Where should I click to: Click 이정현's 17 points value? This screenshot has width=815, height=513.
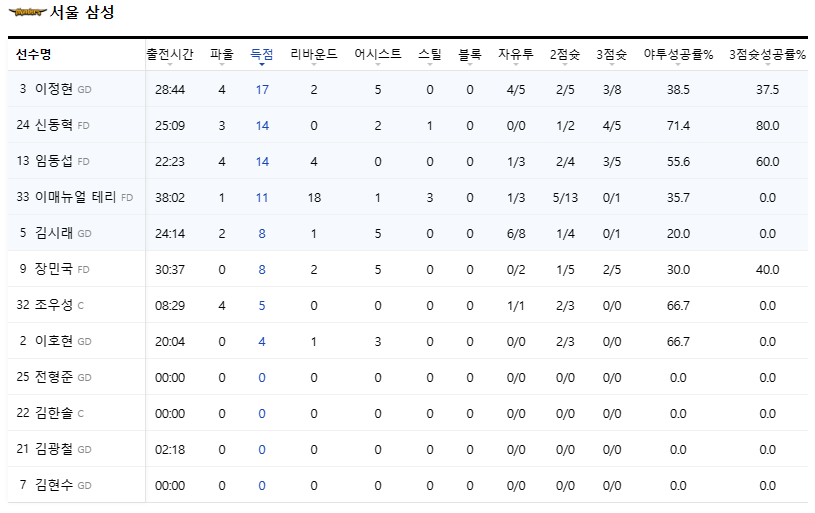point(262,89)
